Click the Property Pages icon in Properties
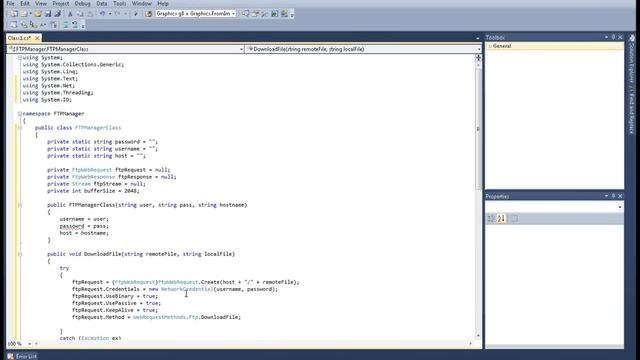The image size is (640, 360). point(514,219)
